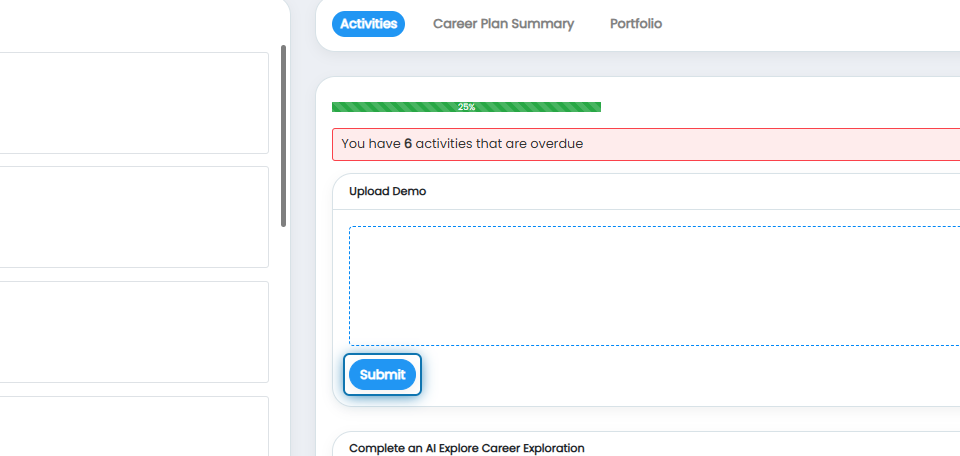Click the dashed file upload drop zone
The image size is (960, 456).
(654, 286)
